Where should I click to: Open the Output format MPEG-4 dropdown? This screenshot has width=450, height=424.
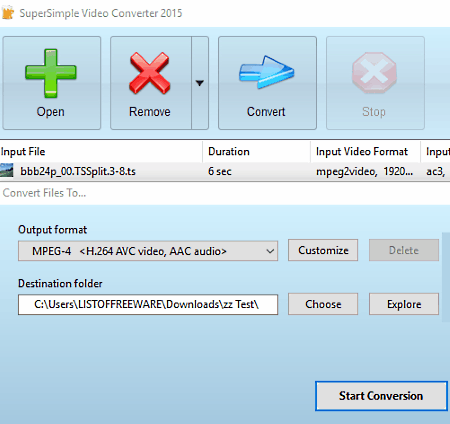point(148,251)
